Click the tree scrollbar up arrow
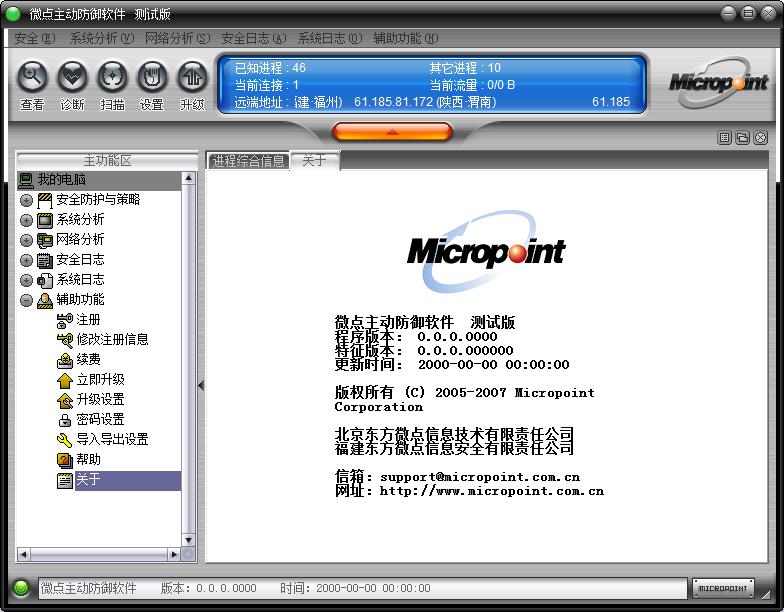Viewport: 784px width, 612px height. point(188,178)
